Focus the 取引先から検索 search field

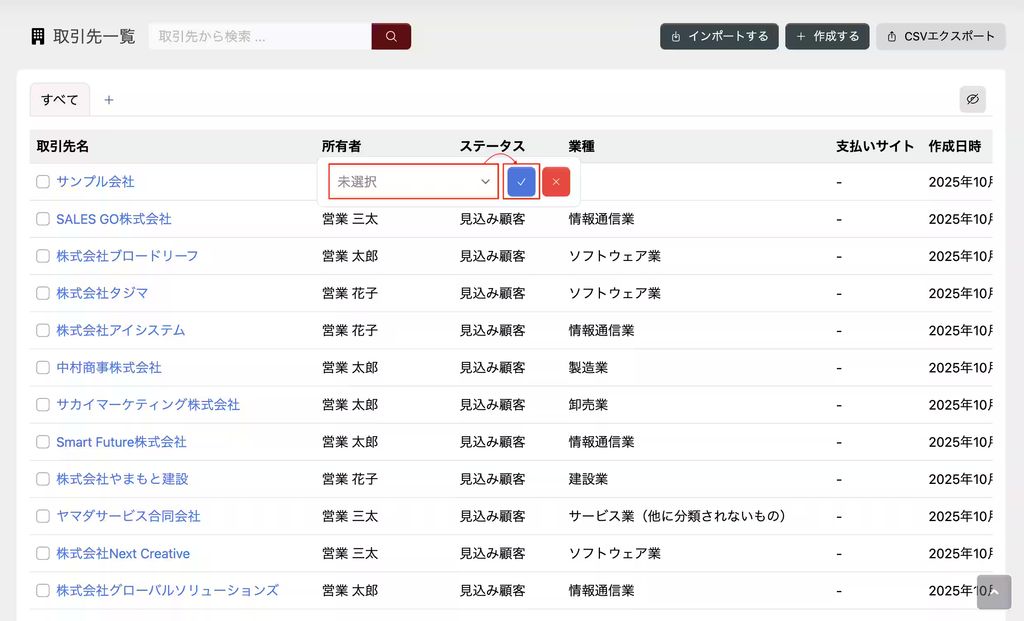[x=260, y=37]
